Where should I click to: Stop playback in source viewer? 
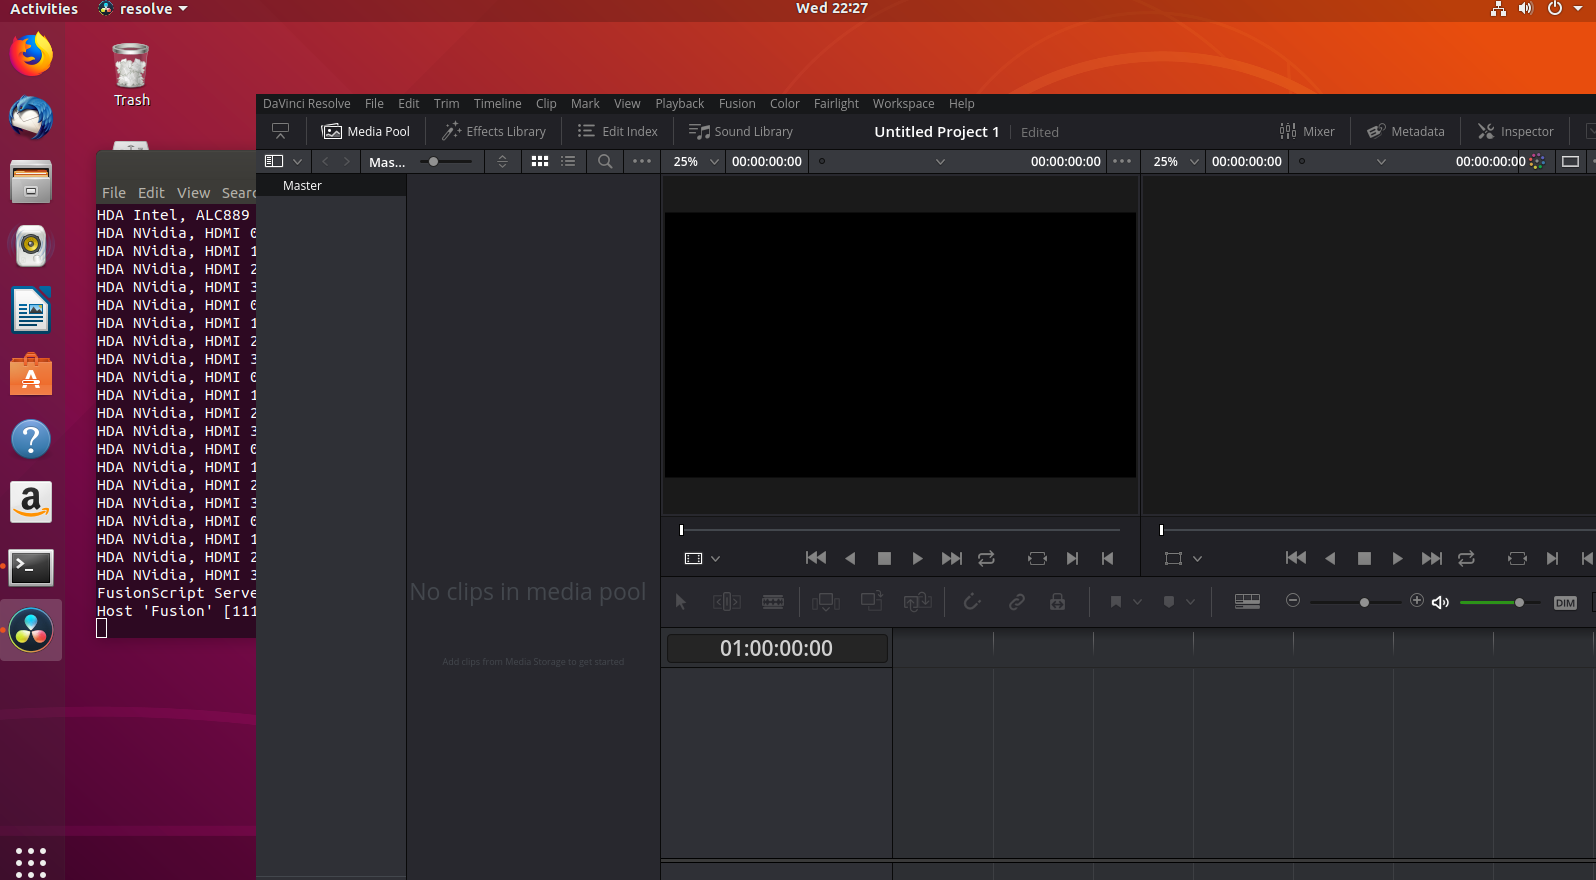pyautogui.click(x=884, y=558)
